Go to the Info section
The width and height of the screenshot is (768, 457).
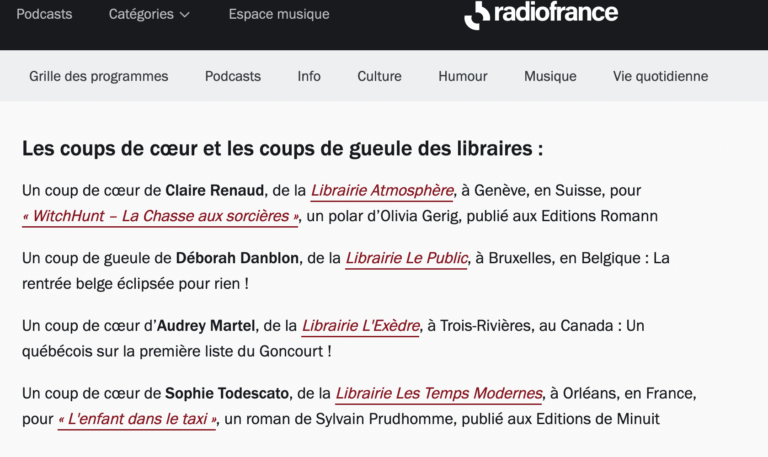[309, 76]
